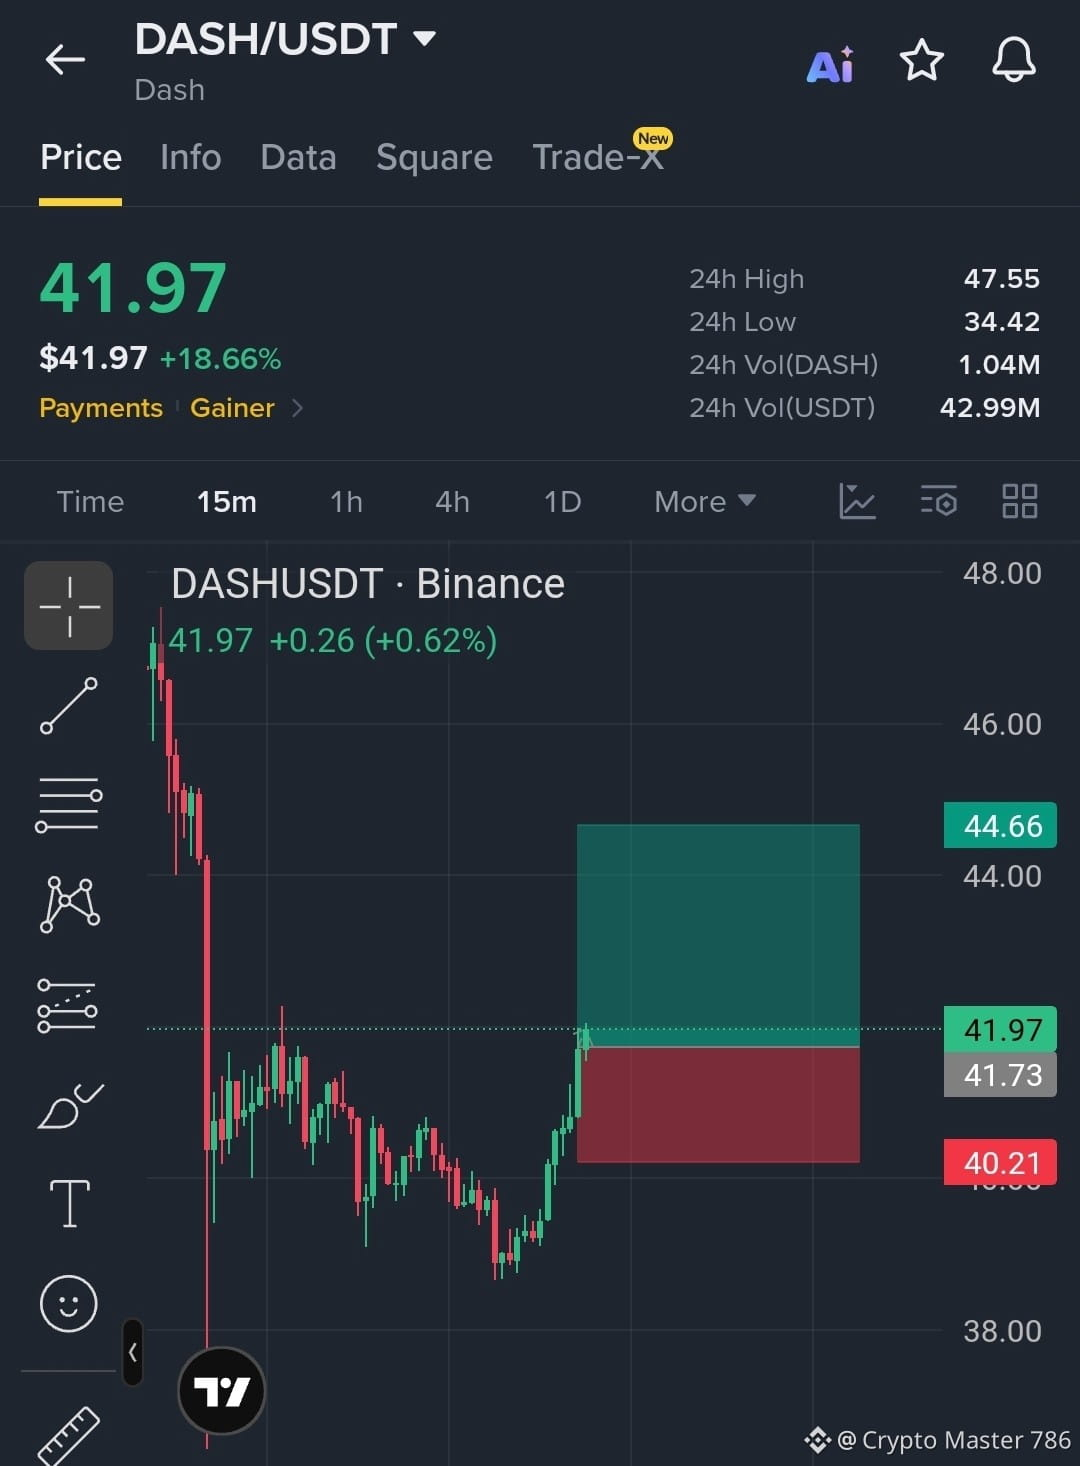Image resolution: width=1080 pixels, height=1466 pixels.
Task: Click the +18.66% change percentage
Action: click(220, 358)
